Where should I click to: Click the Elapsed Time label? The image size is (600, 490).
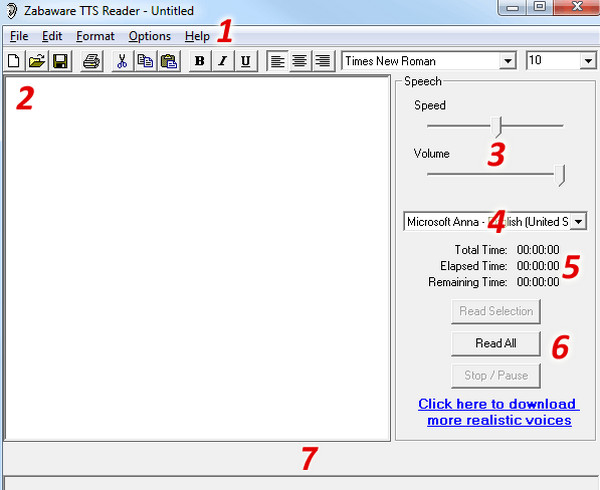pos(474,266)
